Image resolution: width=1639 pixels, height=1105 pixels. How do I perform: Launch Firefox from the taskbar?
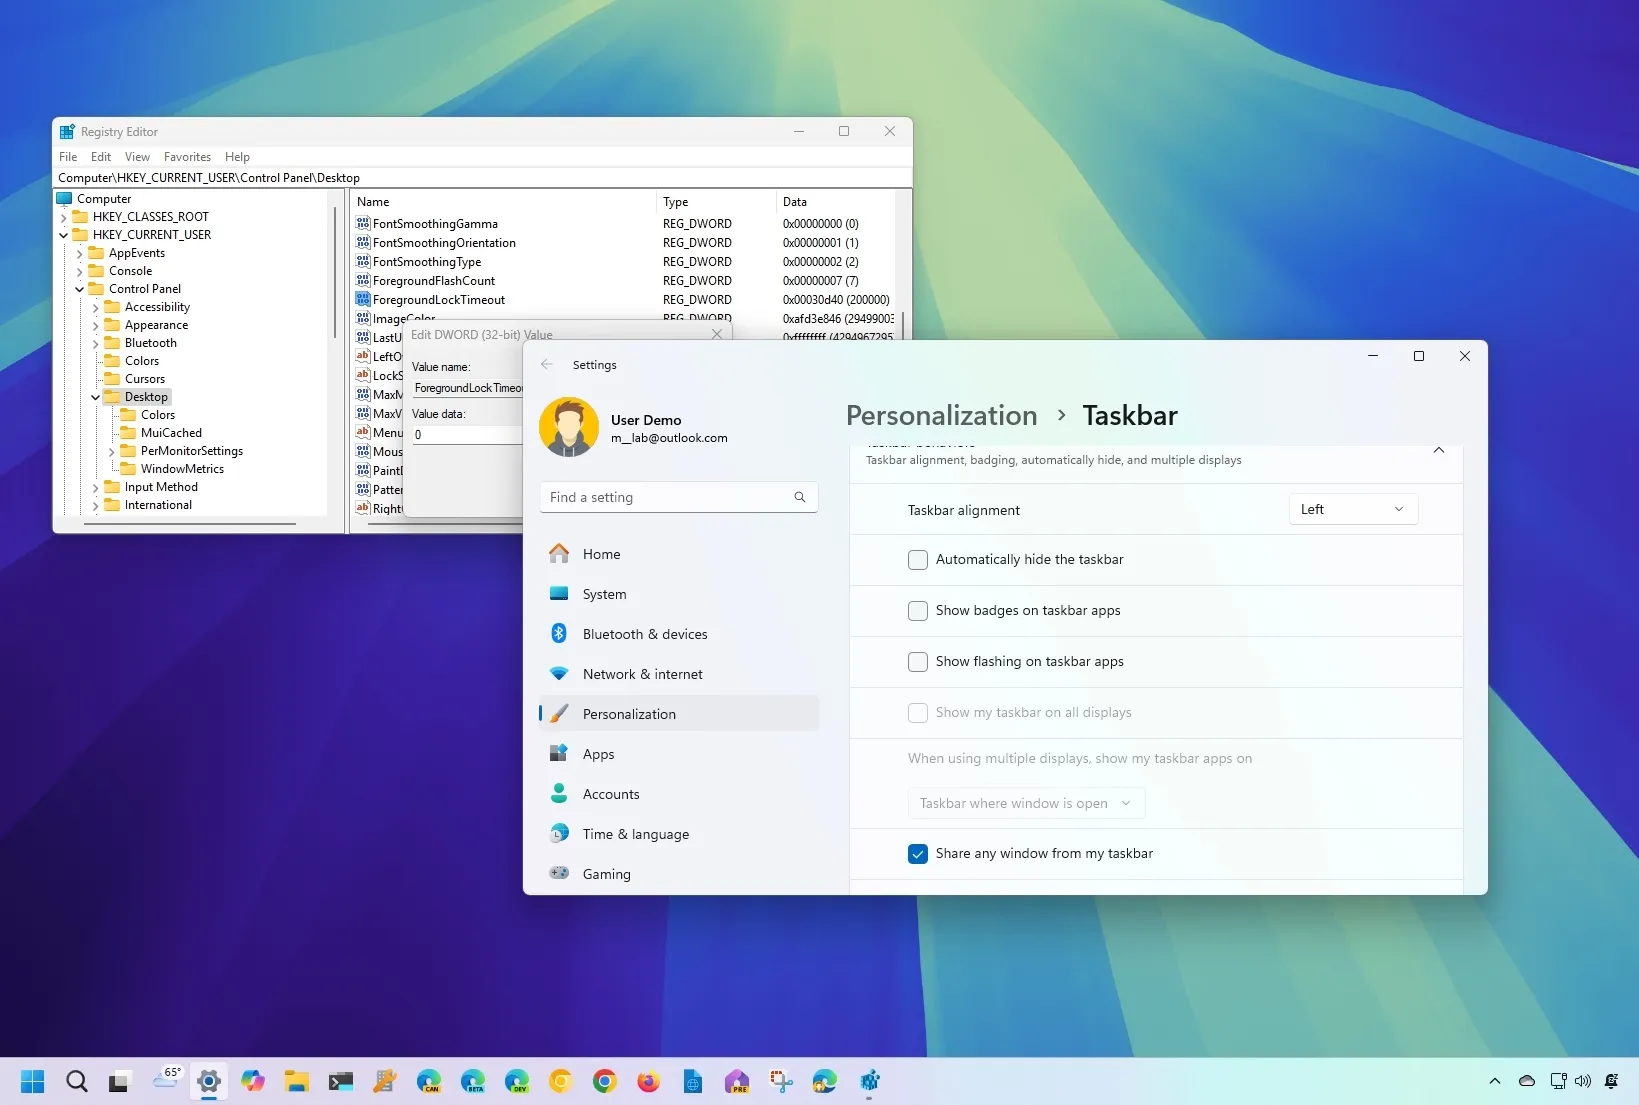pos(647,1081)
